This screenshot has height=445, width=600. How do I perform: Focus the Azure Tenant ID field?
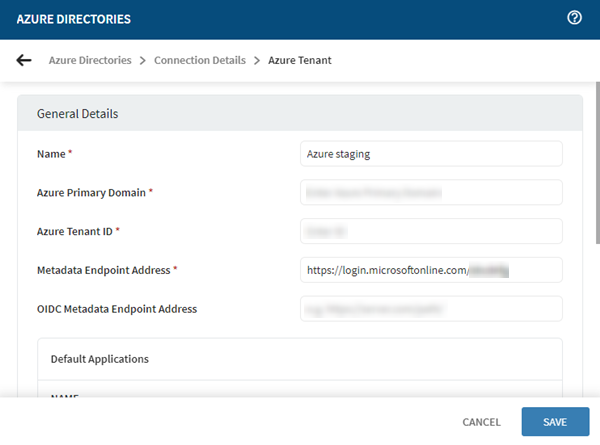pos(431,231)
